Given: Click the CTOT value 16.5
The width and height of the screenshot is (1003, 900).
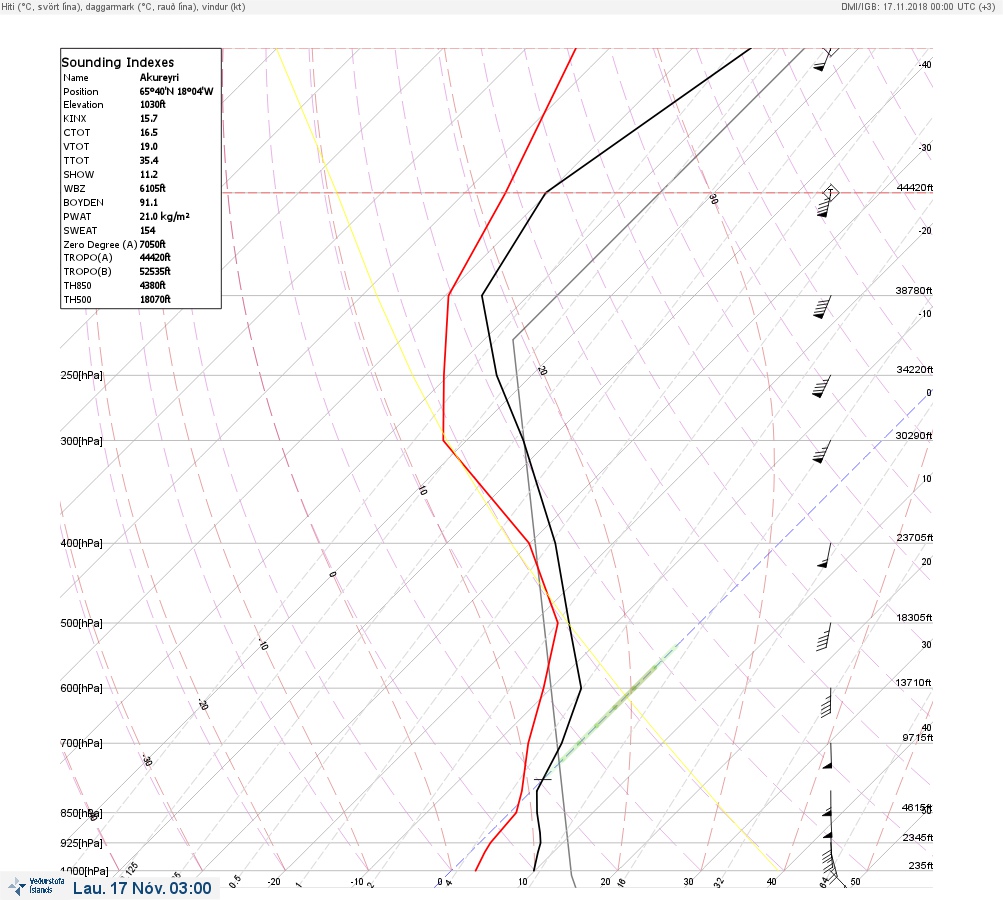Looking at the screenshot, I should pyautogui.click(x=148, y=132).
